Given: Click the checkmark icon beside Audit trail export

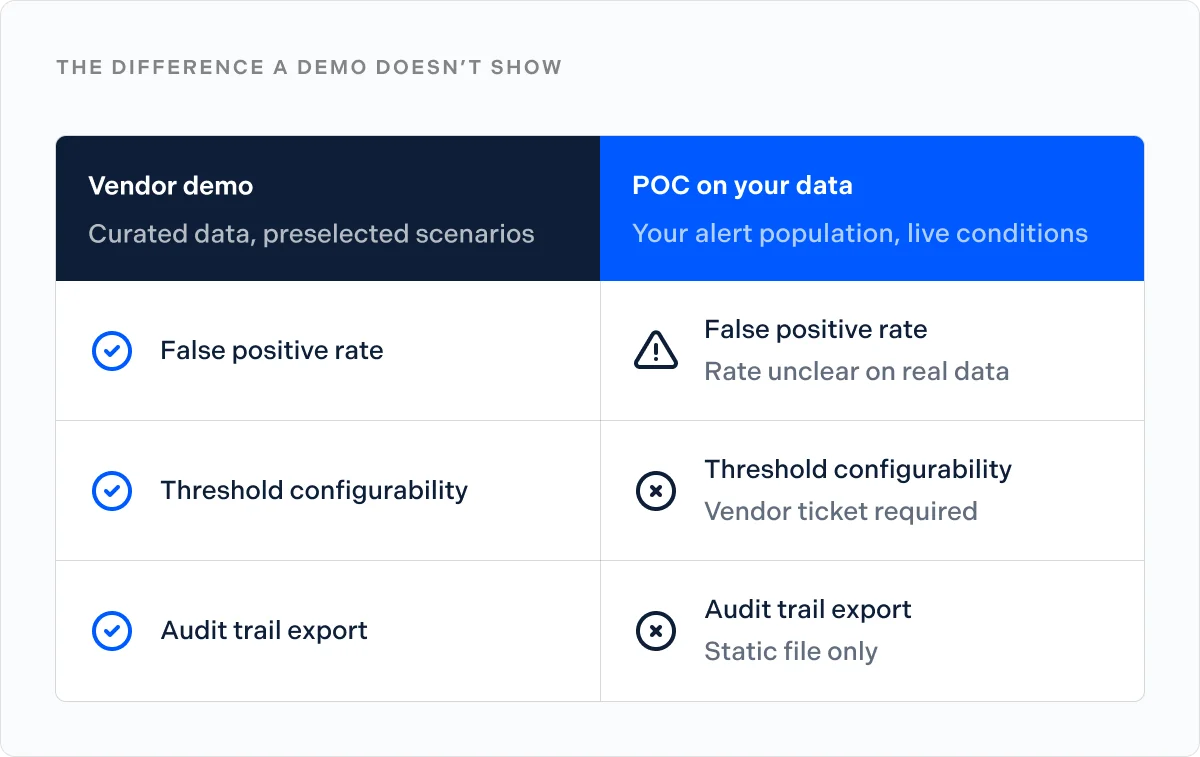Looking at the screenshot, I should click(112, 631).
